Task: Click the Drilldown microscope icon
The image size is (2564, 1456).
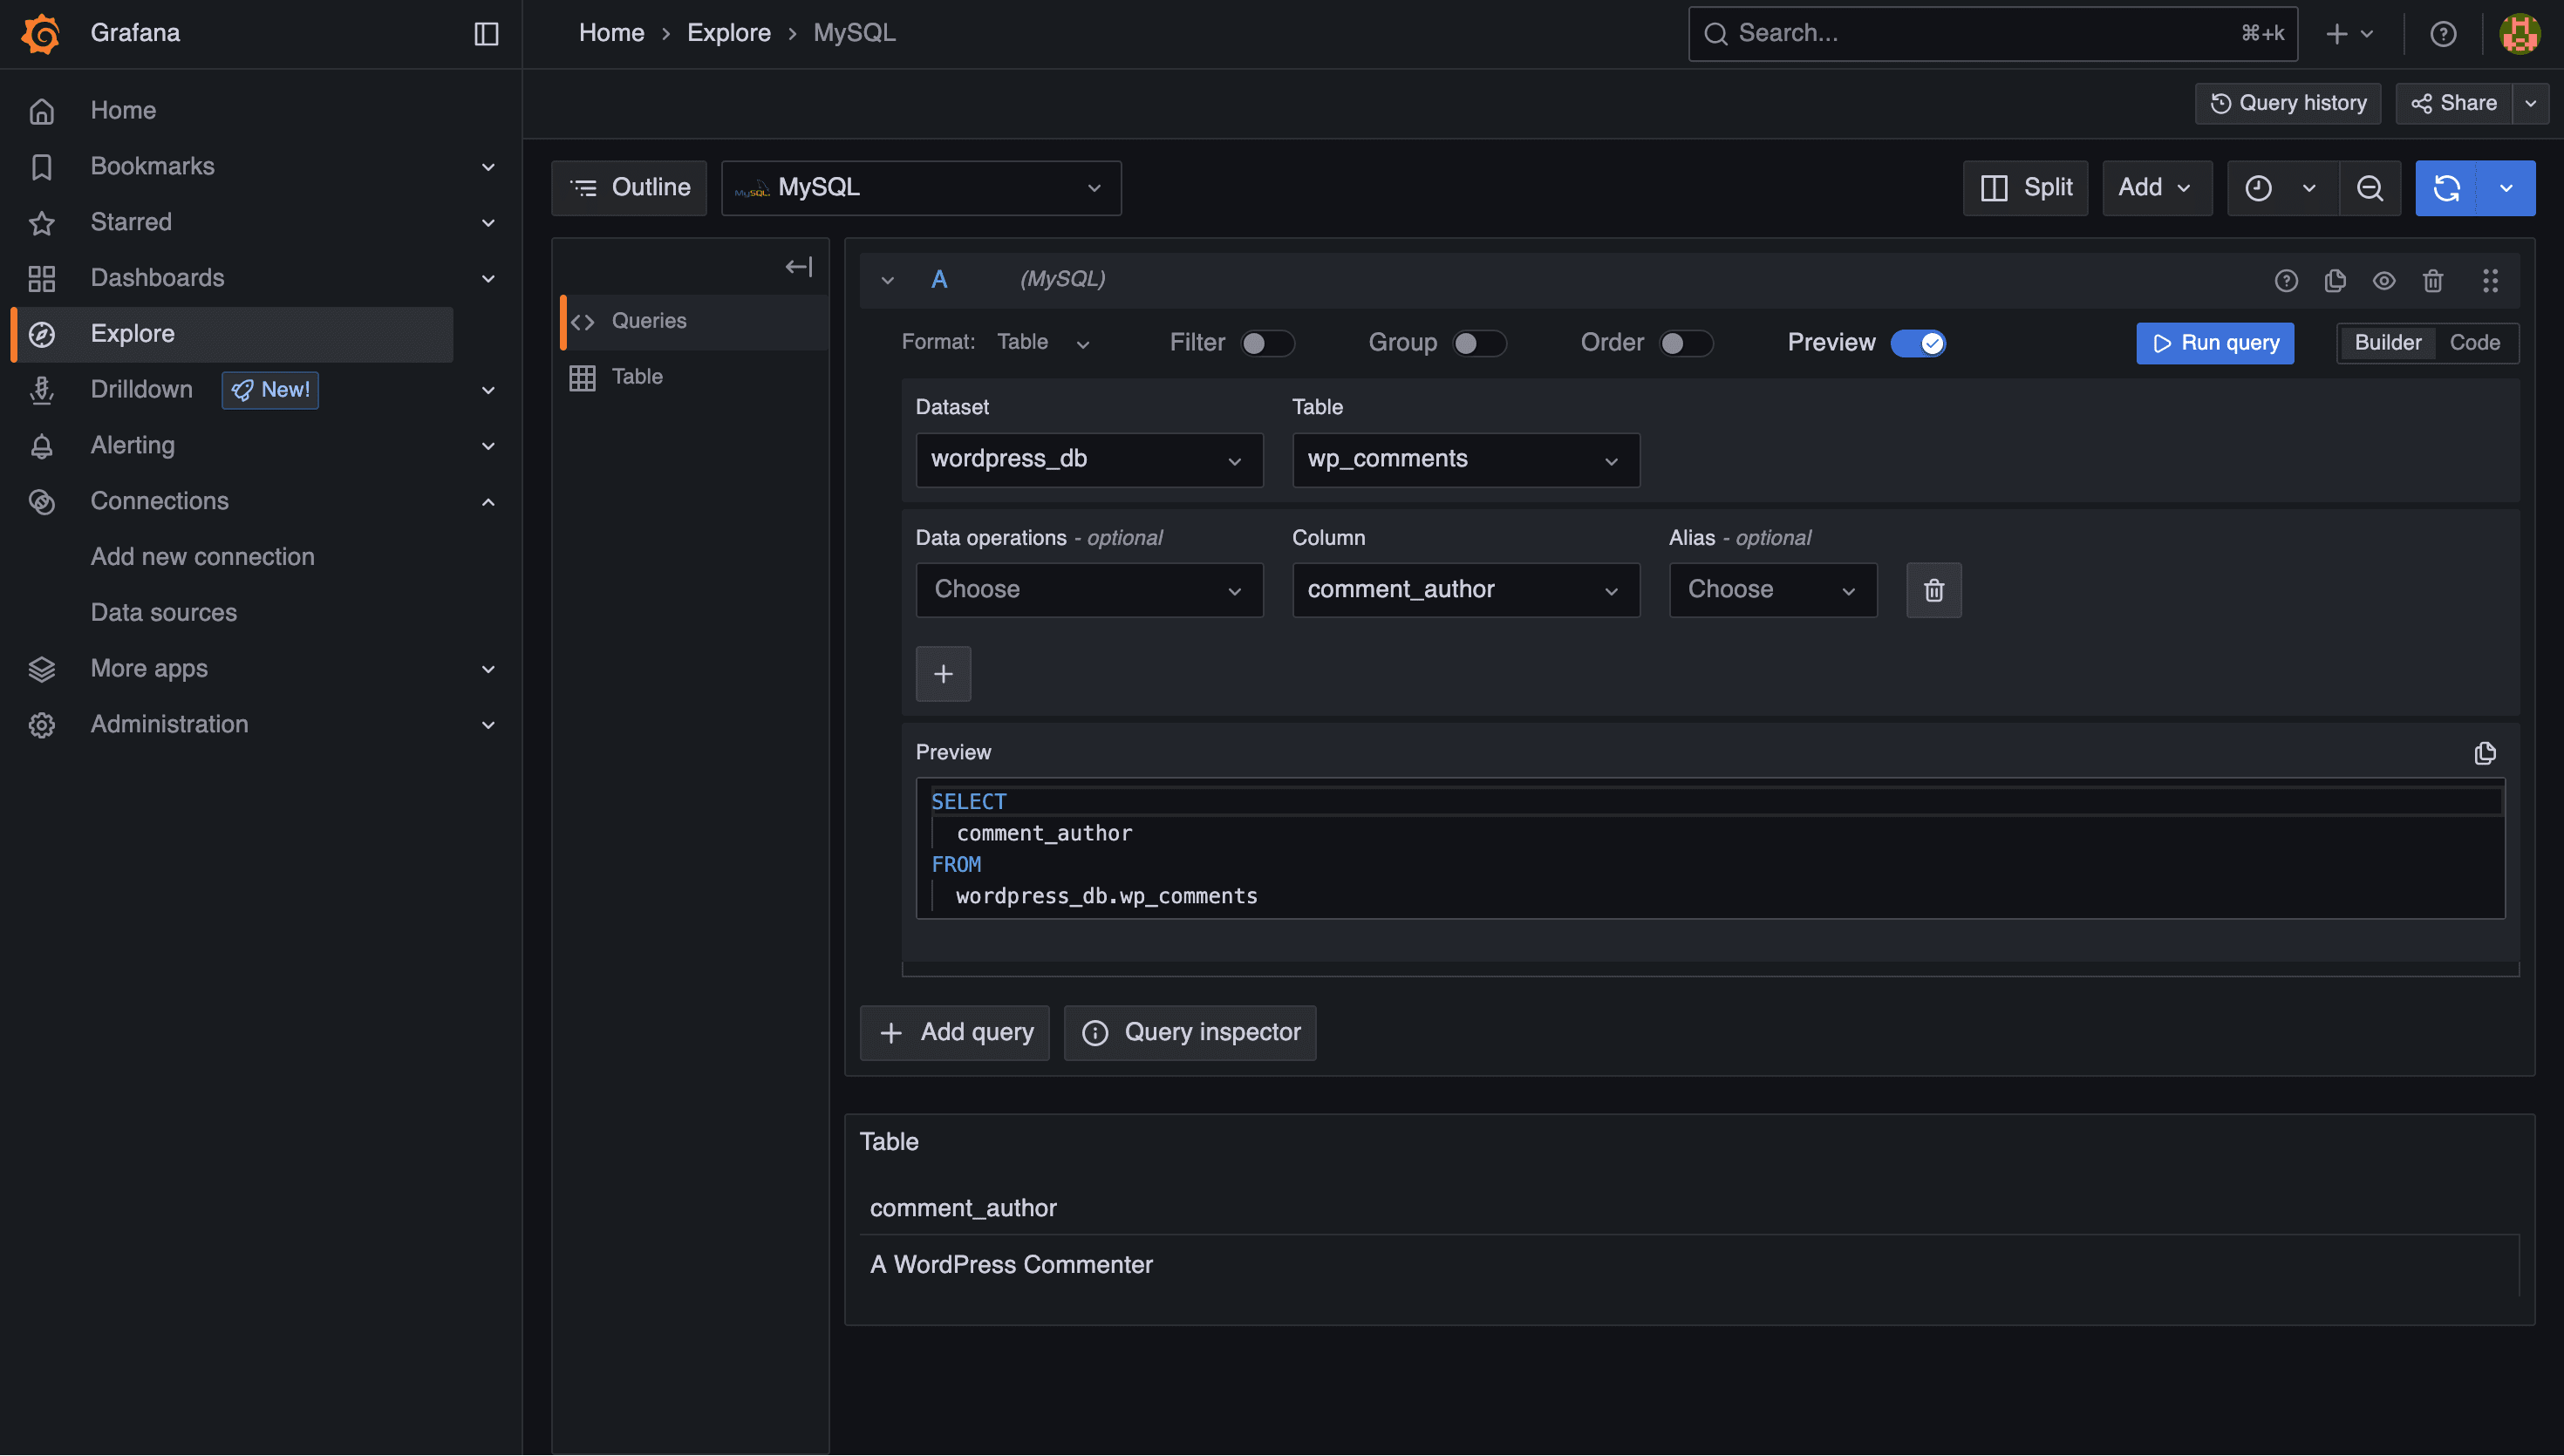Action: click(x=42, y=390)
